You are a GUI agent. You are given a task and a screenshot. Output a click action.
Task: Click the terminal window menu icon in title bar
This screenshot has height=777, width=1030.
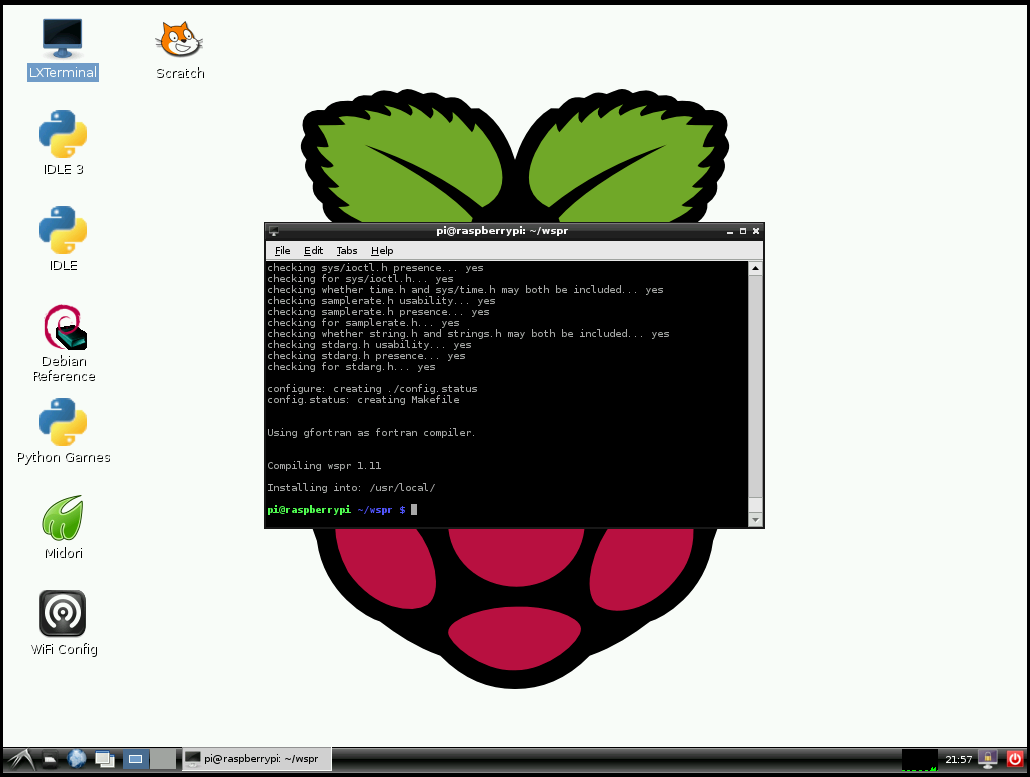pos(274,231)
